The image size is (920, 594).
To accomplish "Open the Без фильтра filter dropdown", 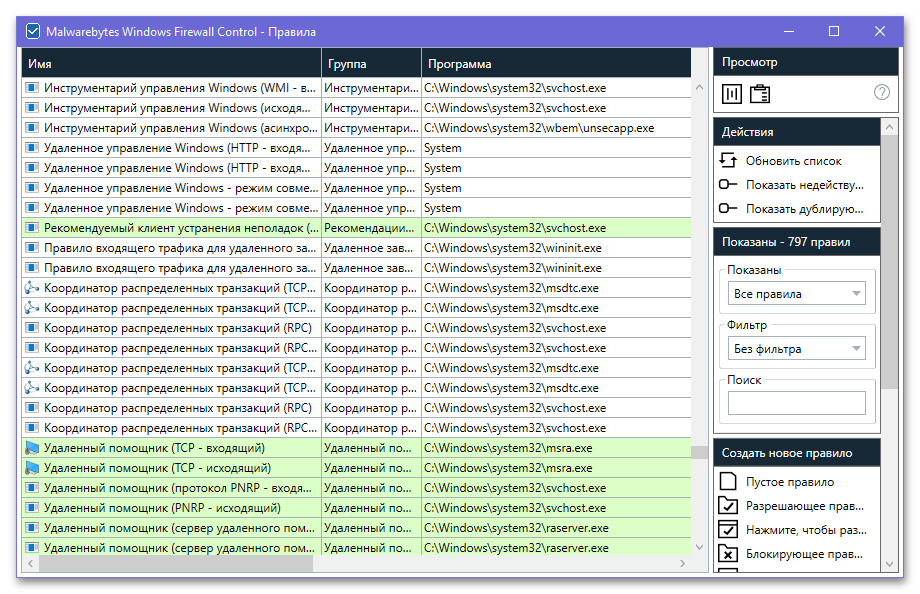I will pos(796,349).
